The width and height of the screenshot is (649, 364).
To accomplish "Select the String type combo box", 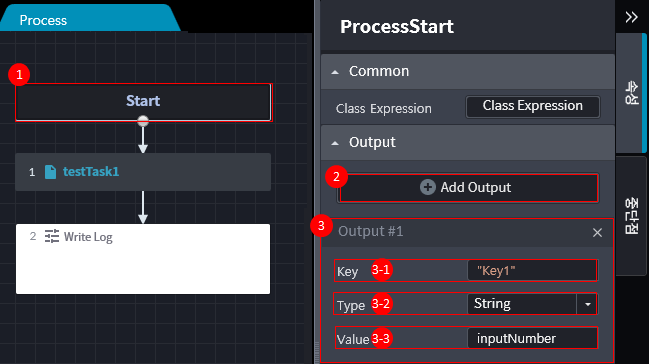I will (x=532, y=304).
